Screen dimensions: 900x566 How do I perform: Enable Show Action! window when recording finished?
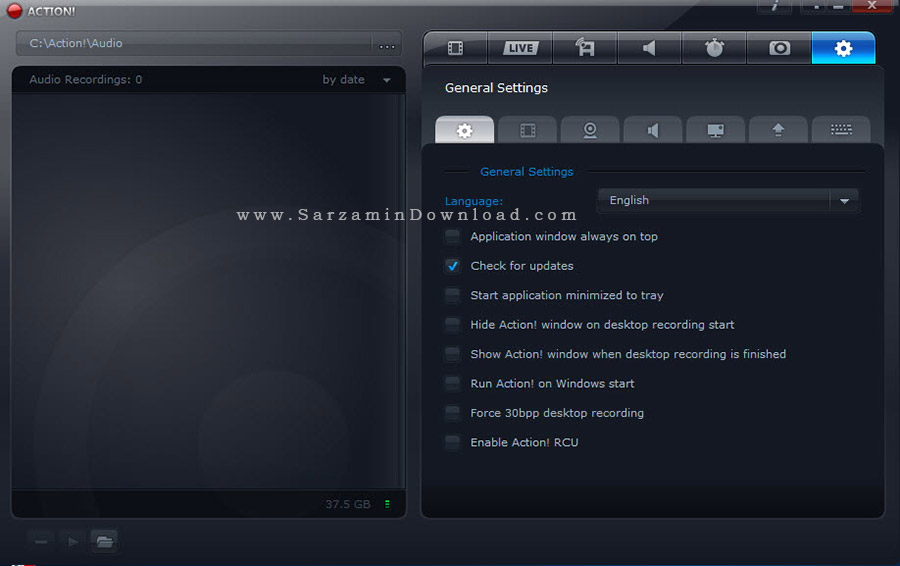(x=452, y=354)
